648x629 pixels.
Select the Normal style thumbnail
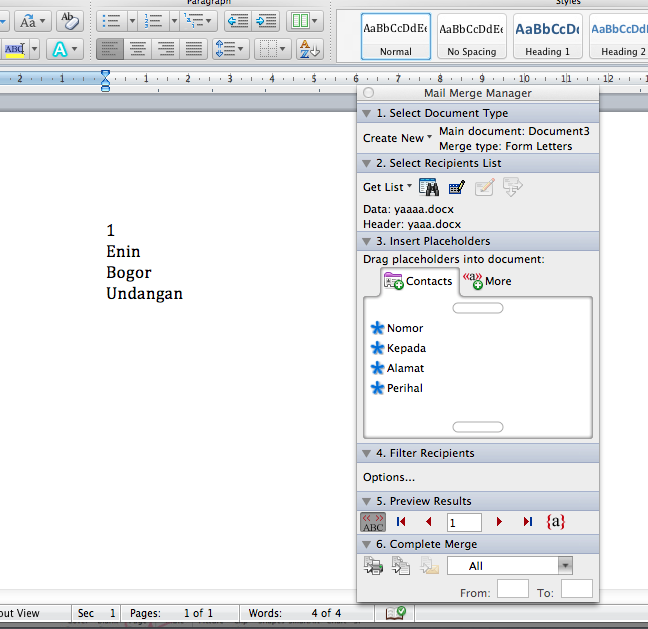396,36
